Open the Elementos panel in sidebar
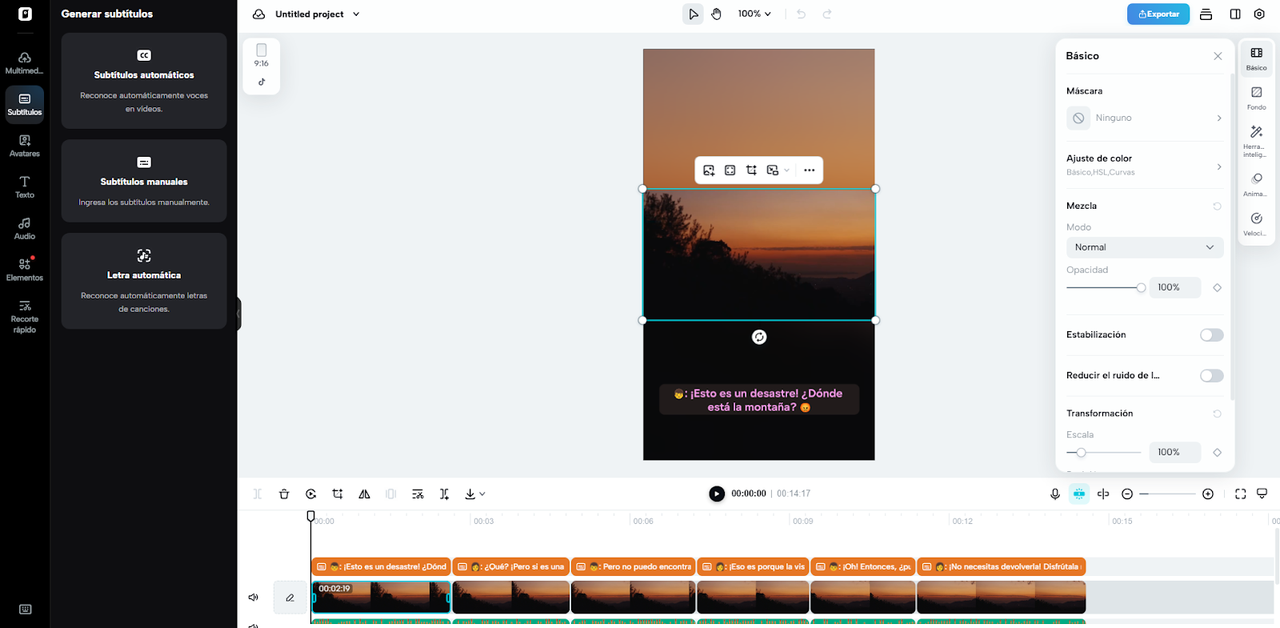Image resolution: width=1280 pixels, height=628 pixels. click(24, 269)
